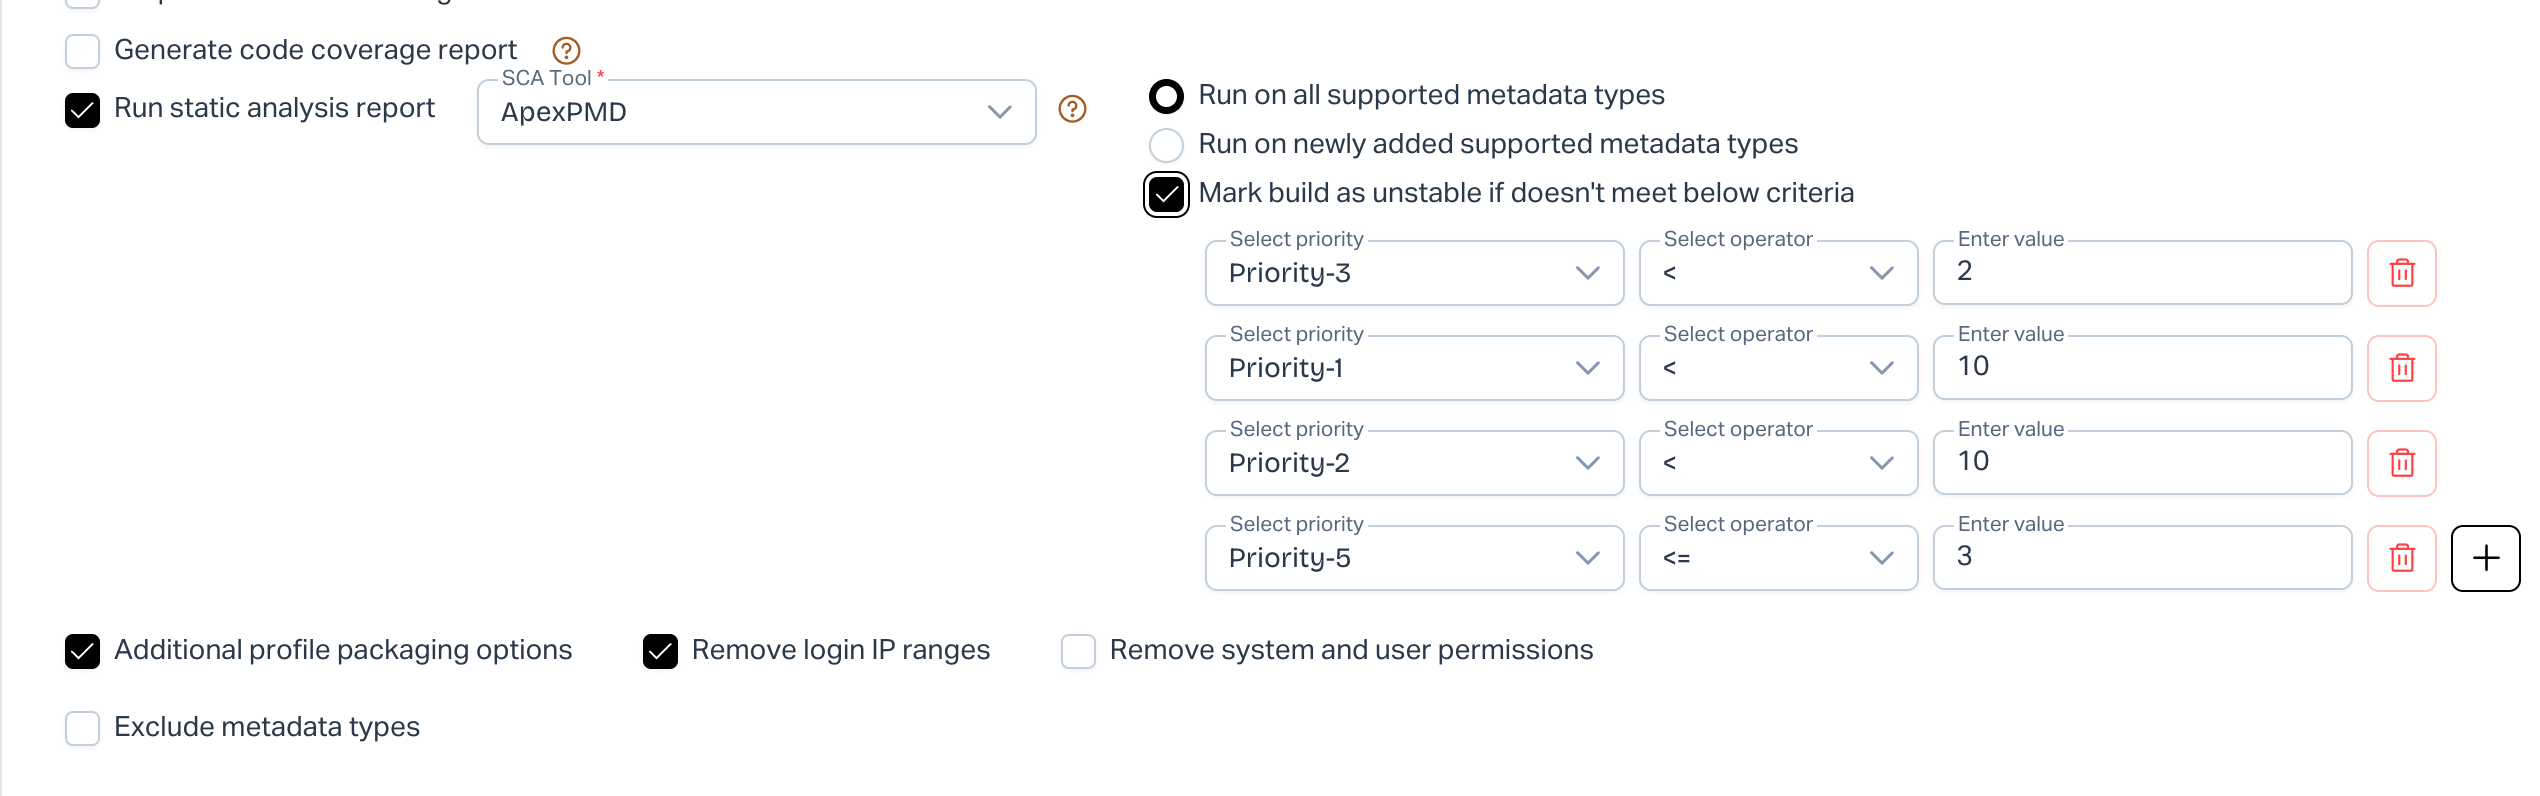
Task: Open operator dropdown showing <=
Action: point(1778,558)
